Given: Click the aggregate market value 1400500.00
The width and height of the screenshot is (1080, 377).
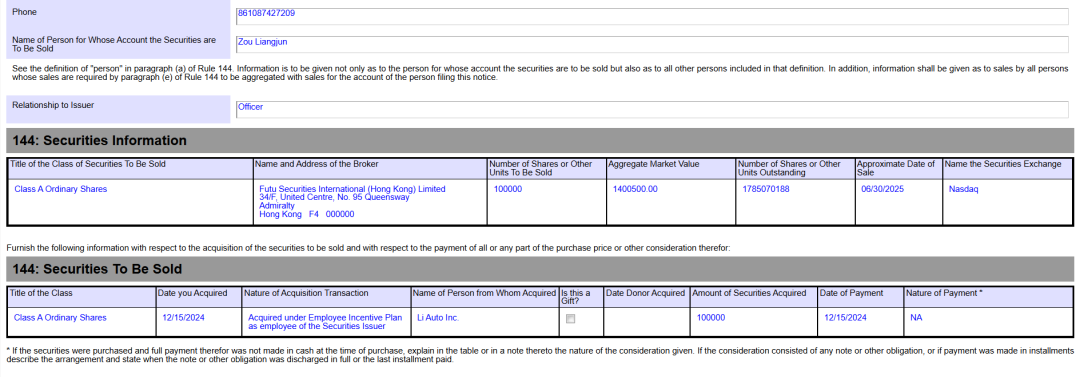Looking at the screenshot, I should (635, 189).
